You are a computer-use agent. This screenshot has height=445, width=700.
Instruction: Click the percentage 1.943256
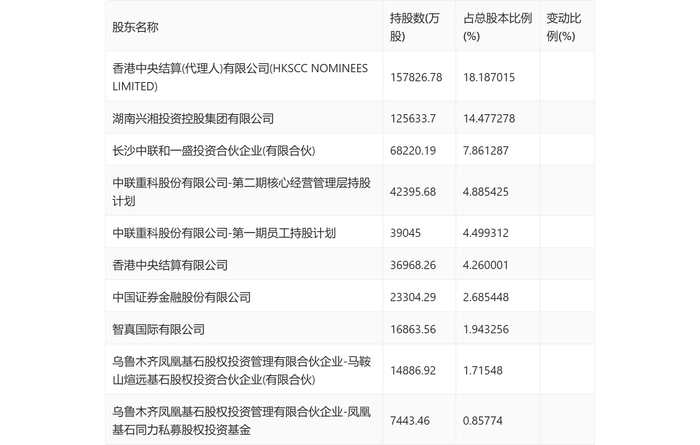click(486, 329)
